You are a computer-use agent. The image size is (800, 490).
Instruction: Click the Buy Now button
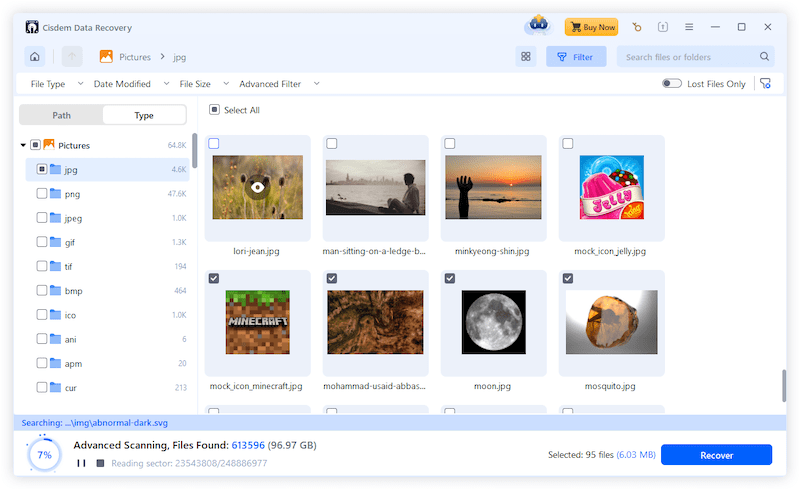591,27
